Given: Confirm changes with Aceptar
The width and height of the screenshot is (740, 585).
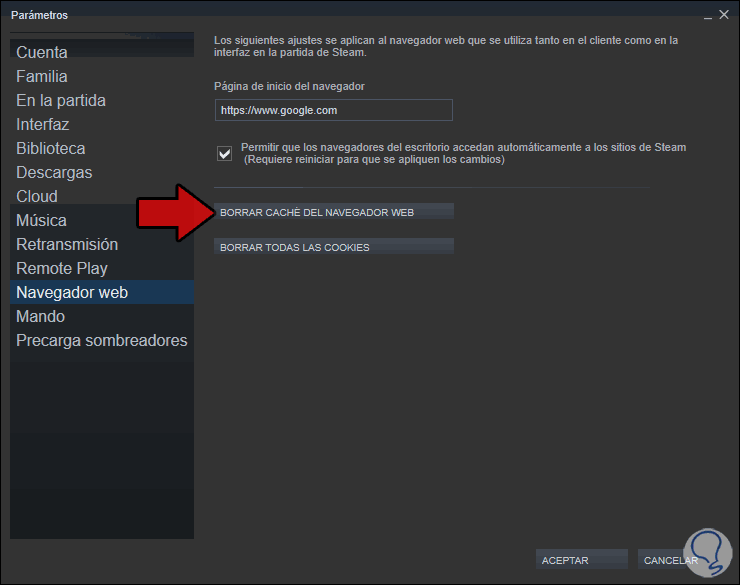Looking at the screenshot, I should coord(581,560).
